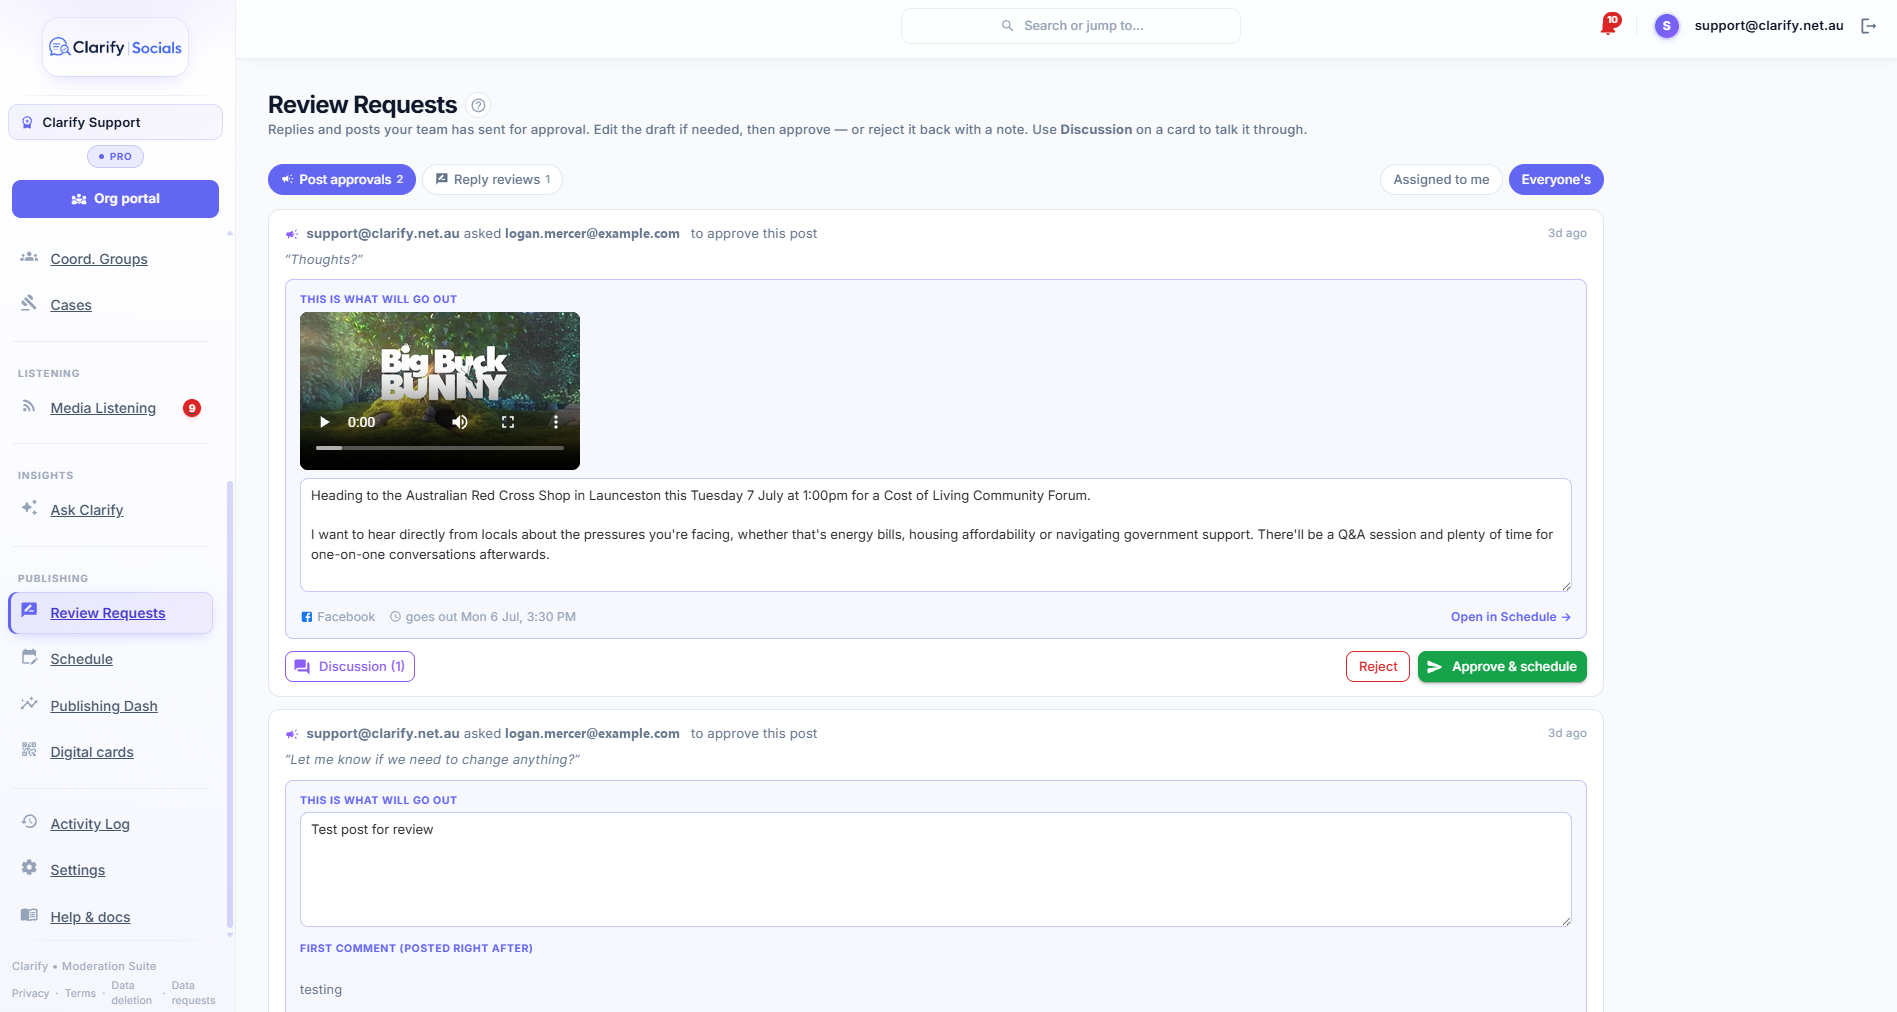Focus the Search or jump to field

[x=1071, y=26]
